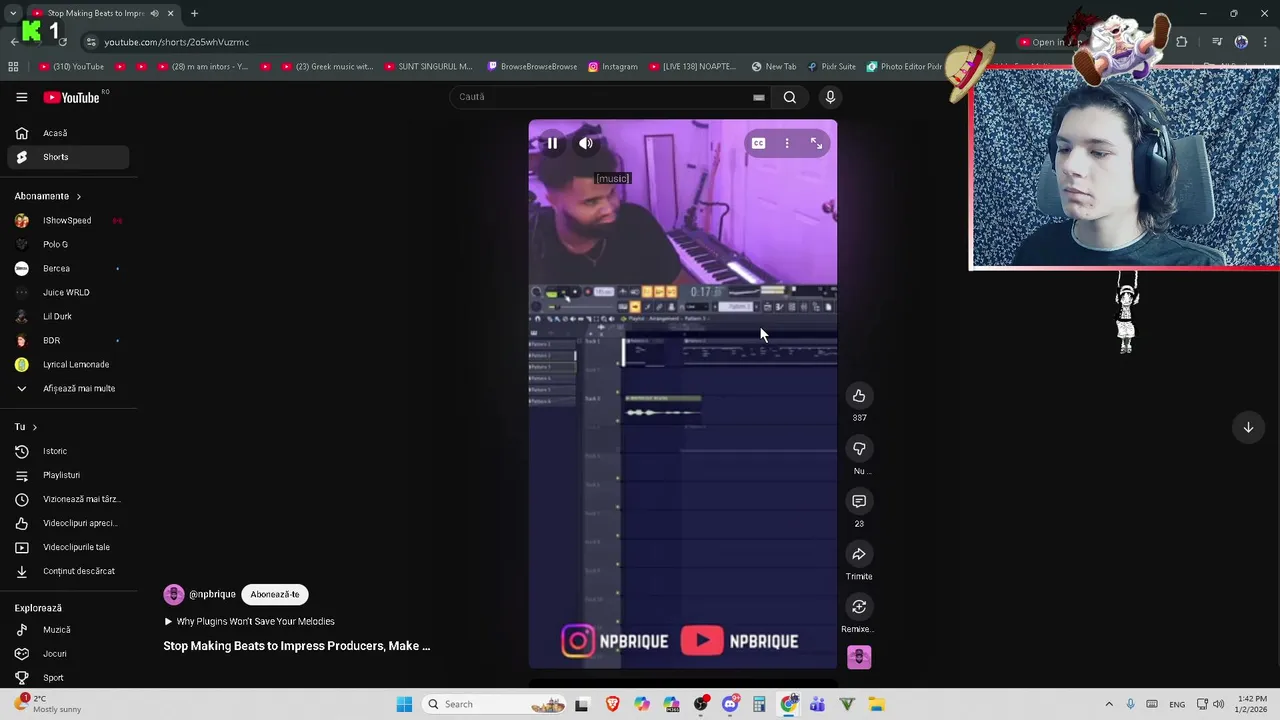The width and height of the screenshot is (1280, 720).
Task: Share the Short via Trimite
Action: click(859, 554)
